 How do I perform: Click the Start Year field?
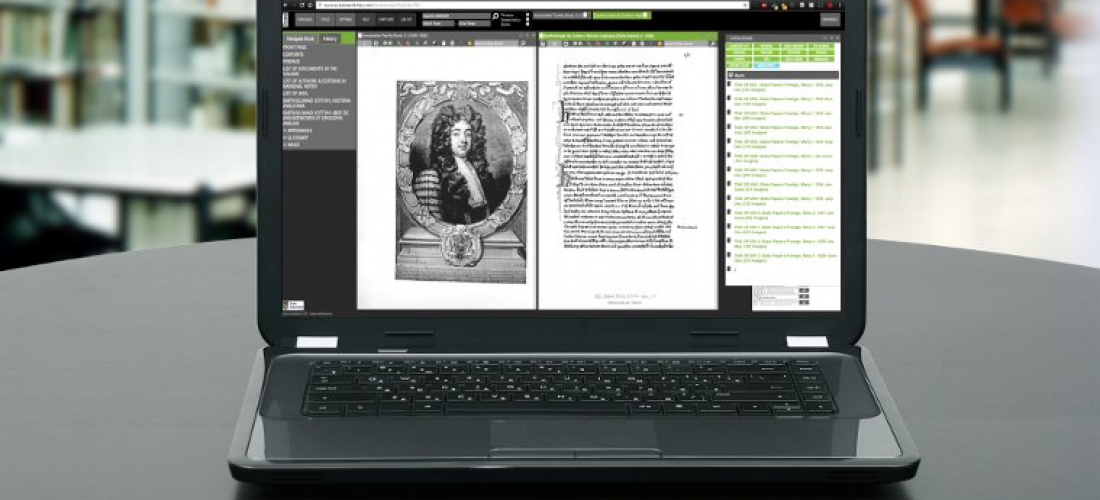pyautogui.click(x=438, y=23)
